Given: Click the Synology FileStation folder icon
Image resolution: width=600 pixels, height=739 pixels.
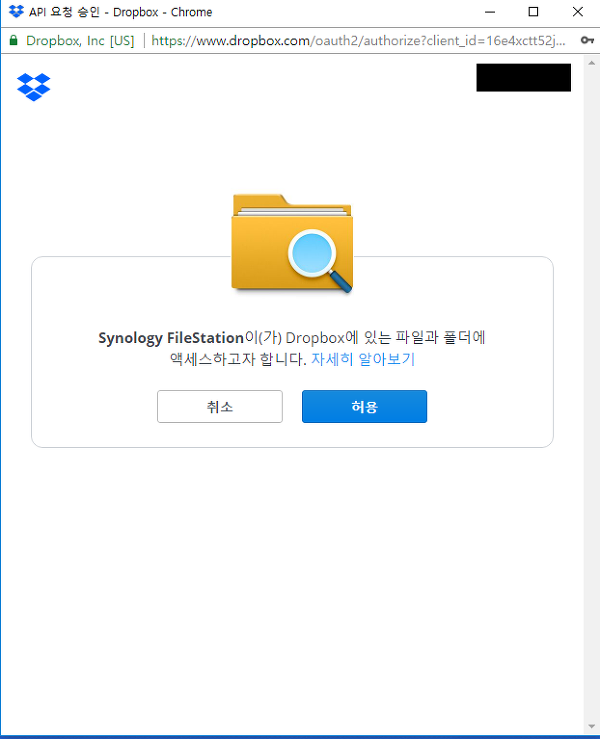Looking at the screenshot, I should click(292, 243).
